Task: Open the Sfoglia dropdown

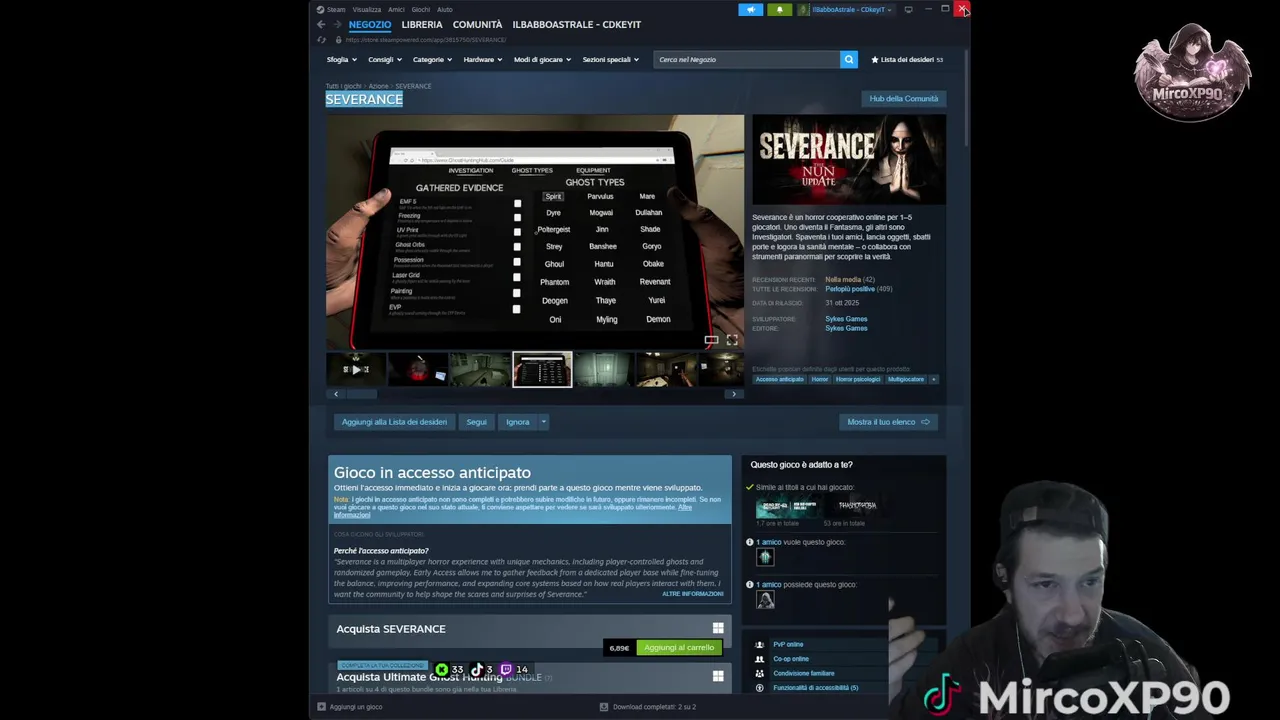Action: click(341, 60)
